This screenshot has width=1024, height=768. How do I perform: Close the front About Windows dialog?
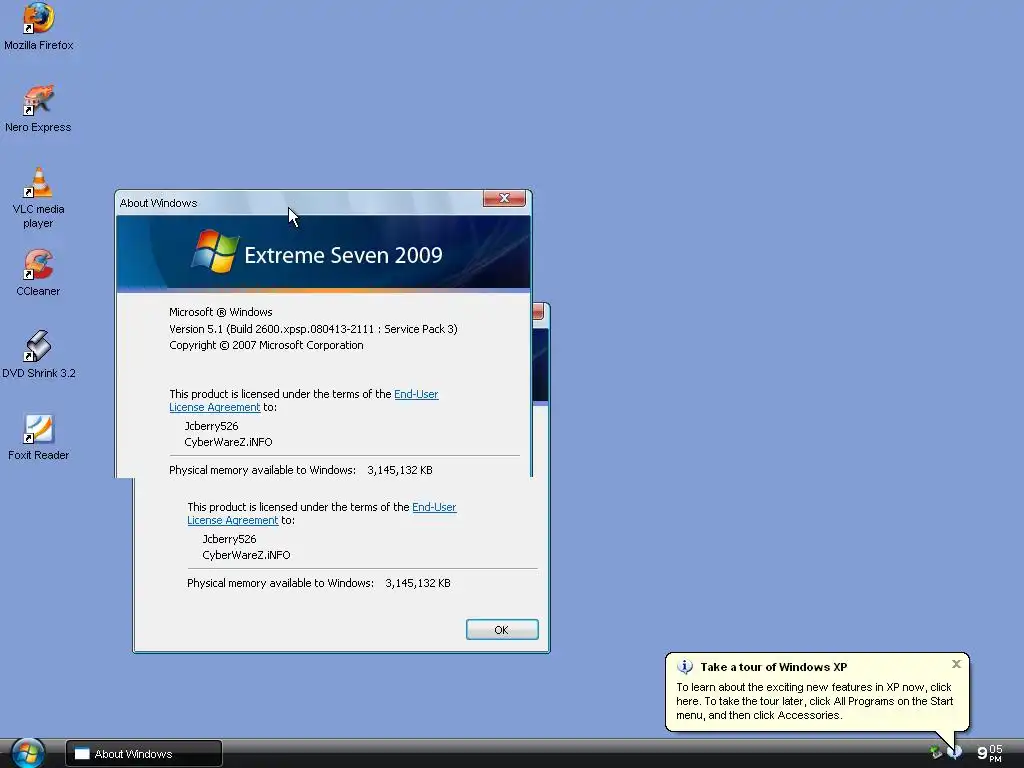tap(504, 198)
